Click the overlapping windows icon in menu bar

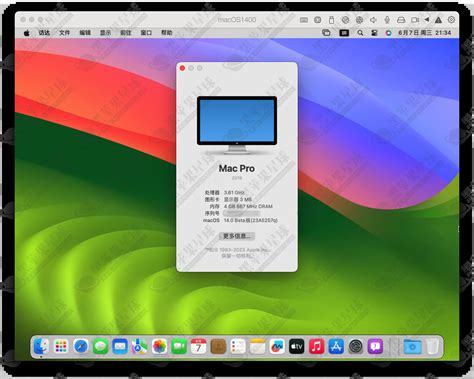click(326, 33)
